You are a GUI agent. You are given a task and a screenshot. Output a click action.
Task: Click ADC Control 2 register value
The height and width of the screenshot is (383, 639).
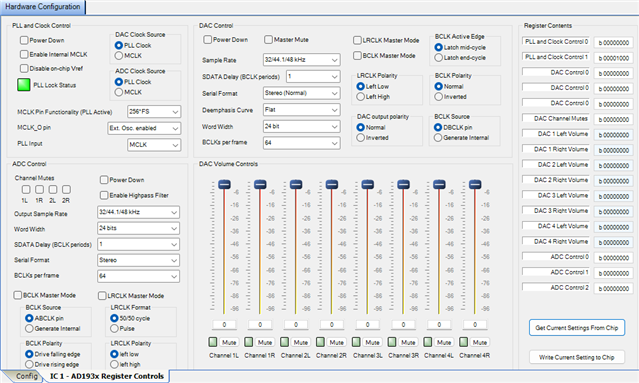tap(614, 288)
